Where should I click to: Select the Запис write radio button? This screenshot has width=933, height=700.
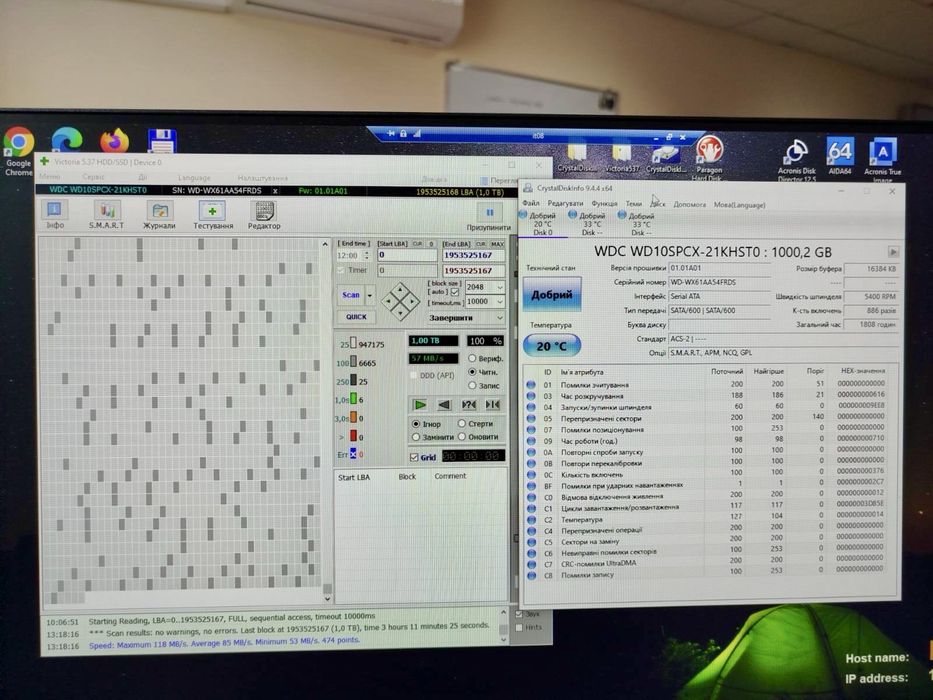tap(484, 386)
